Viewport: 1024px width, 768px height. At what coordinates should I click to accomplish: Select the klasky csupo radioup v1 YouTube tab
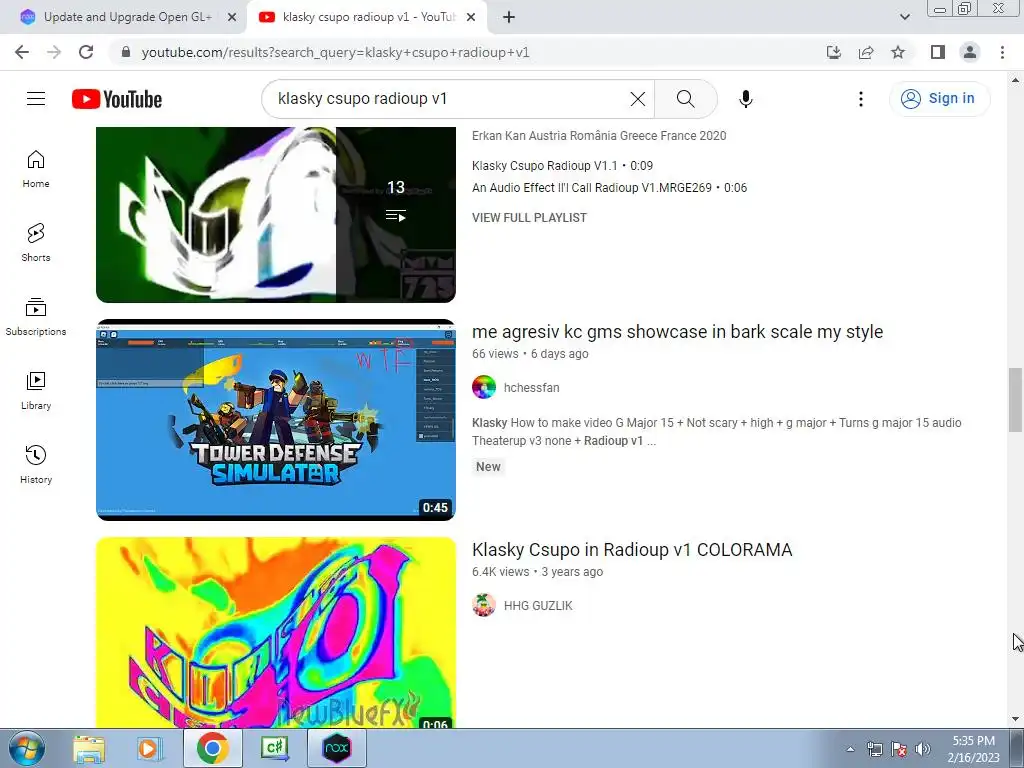tap(368, 17)
